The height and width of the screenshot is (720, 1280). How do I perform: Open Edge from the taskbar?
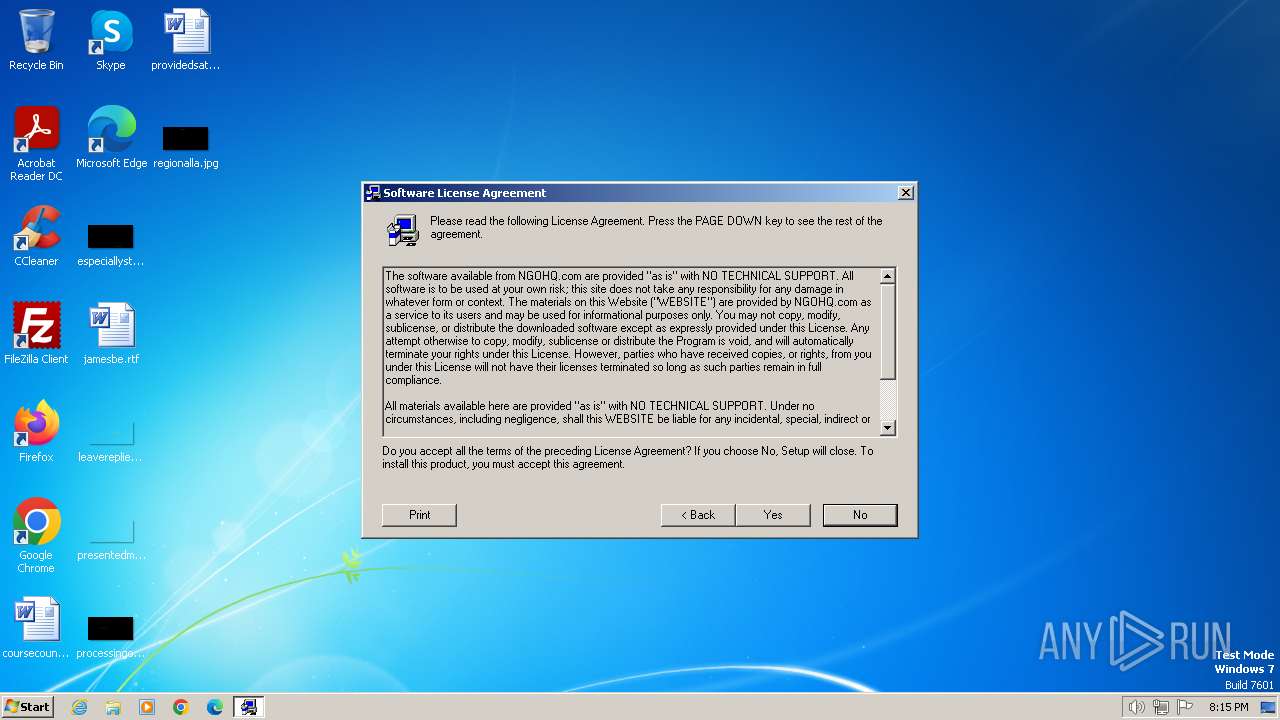215,707
